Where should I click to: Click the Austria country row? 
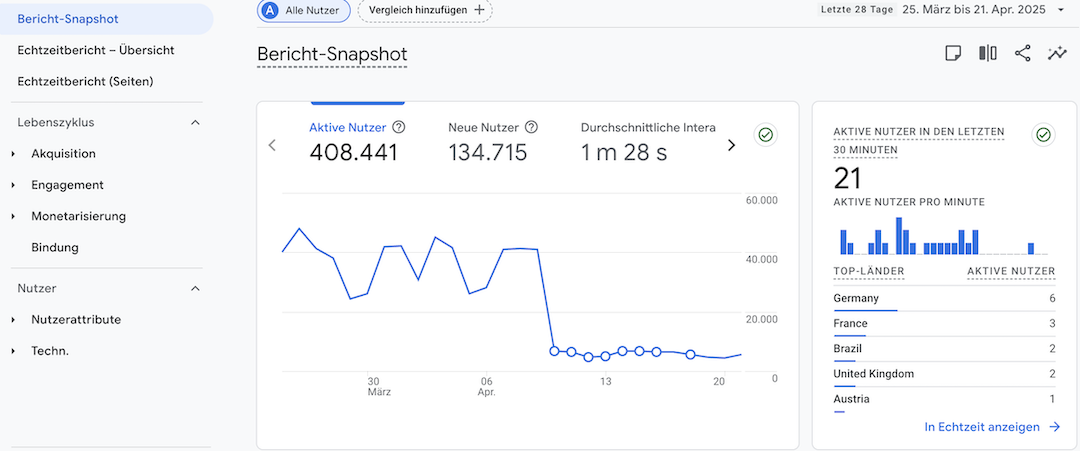[x=944, y=399]
